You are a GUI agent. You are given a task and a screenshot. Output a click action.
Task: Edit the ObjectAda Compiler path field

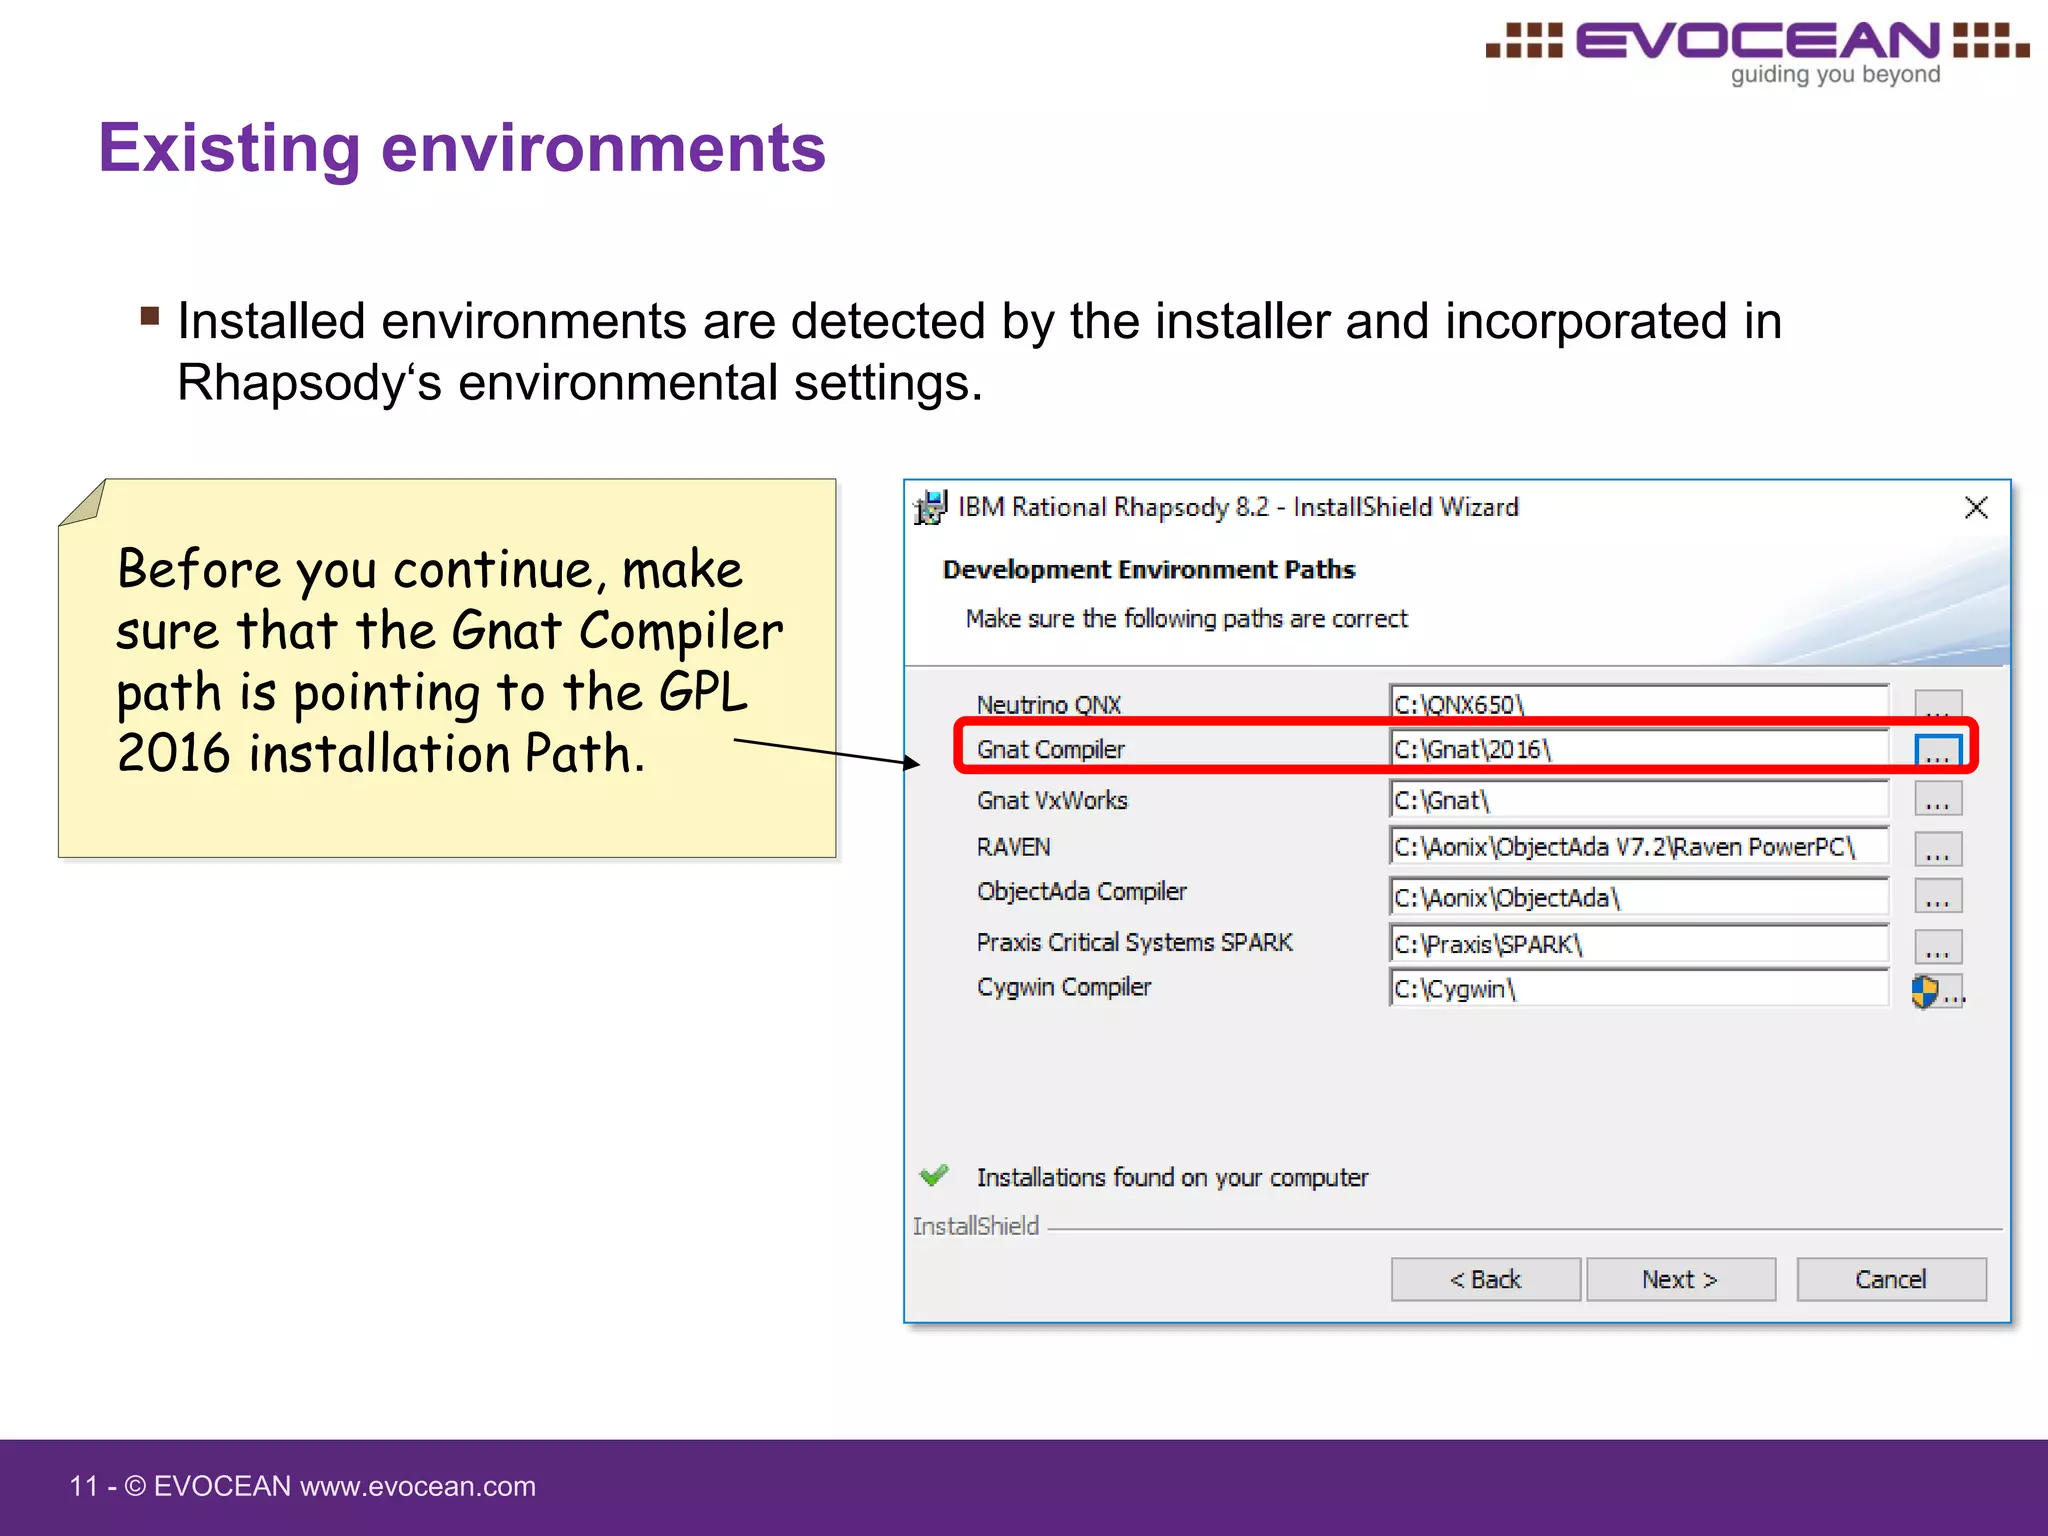click(x=1639, y=897)
